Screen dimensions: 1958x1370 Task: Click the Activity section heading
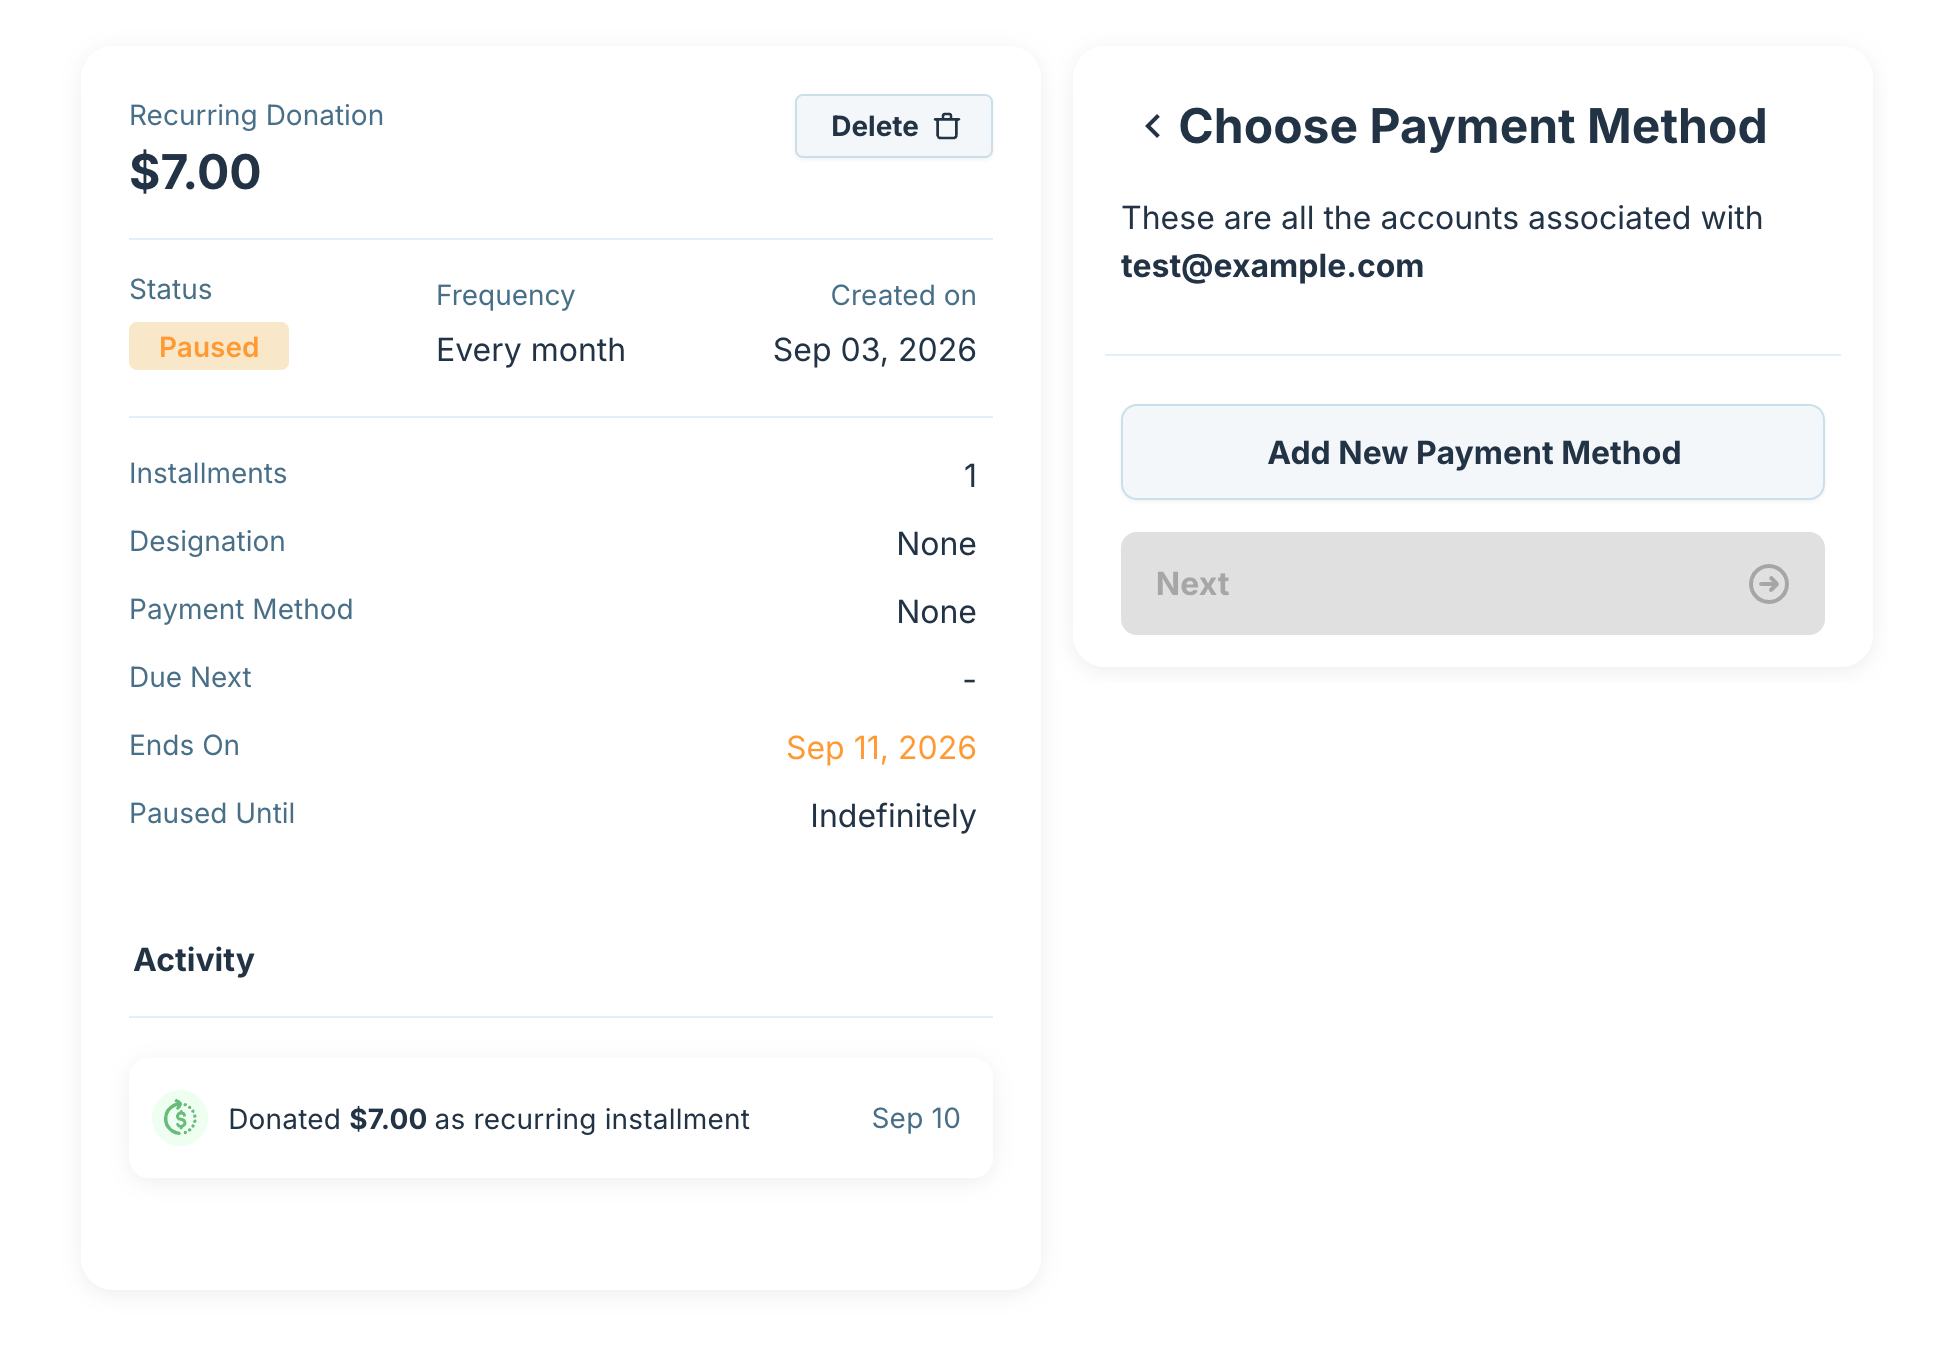tap(194, 960)
